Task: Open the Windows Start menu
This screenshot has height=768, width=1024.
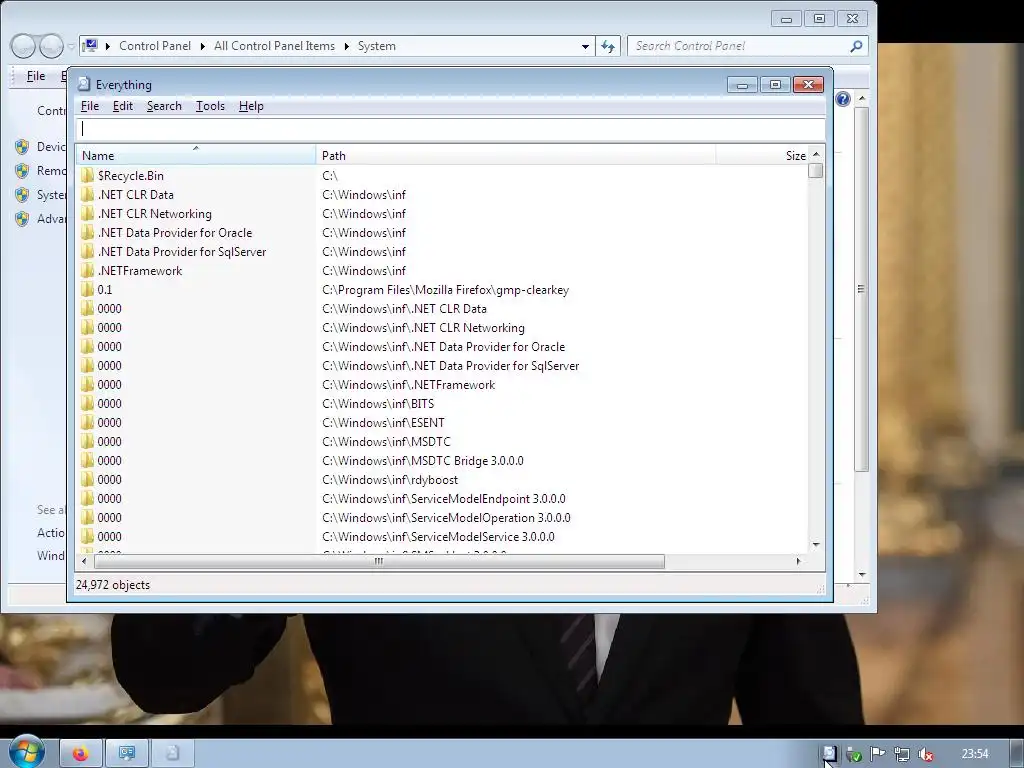Action: [x=26, y=752]
